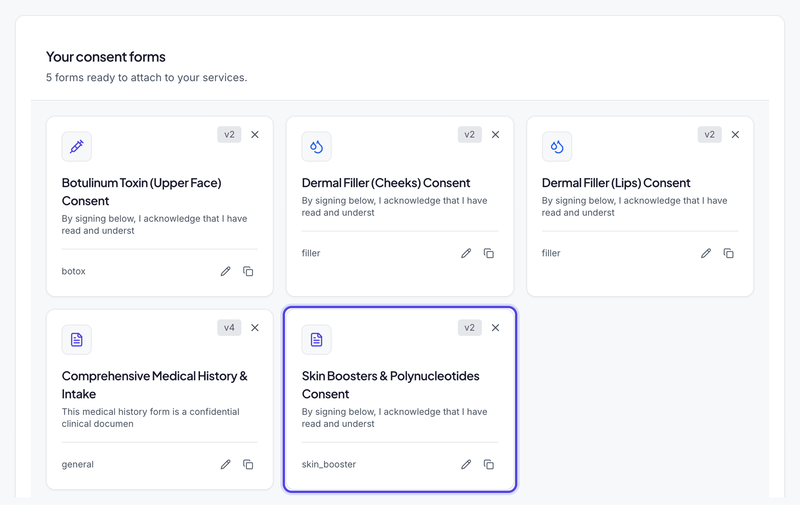
Task: Click description text on Dermal Filler (Lips) card
Action: point(635,207)
